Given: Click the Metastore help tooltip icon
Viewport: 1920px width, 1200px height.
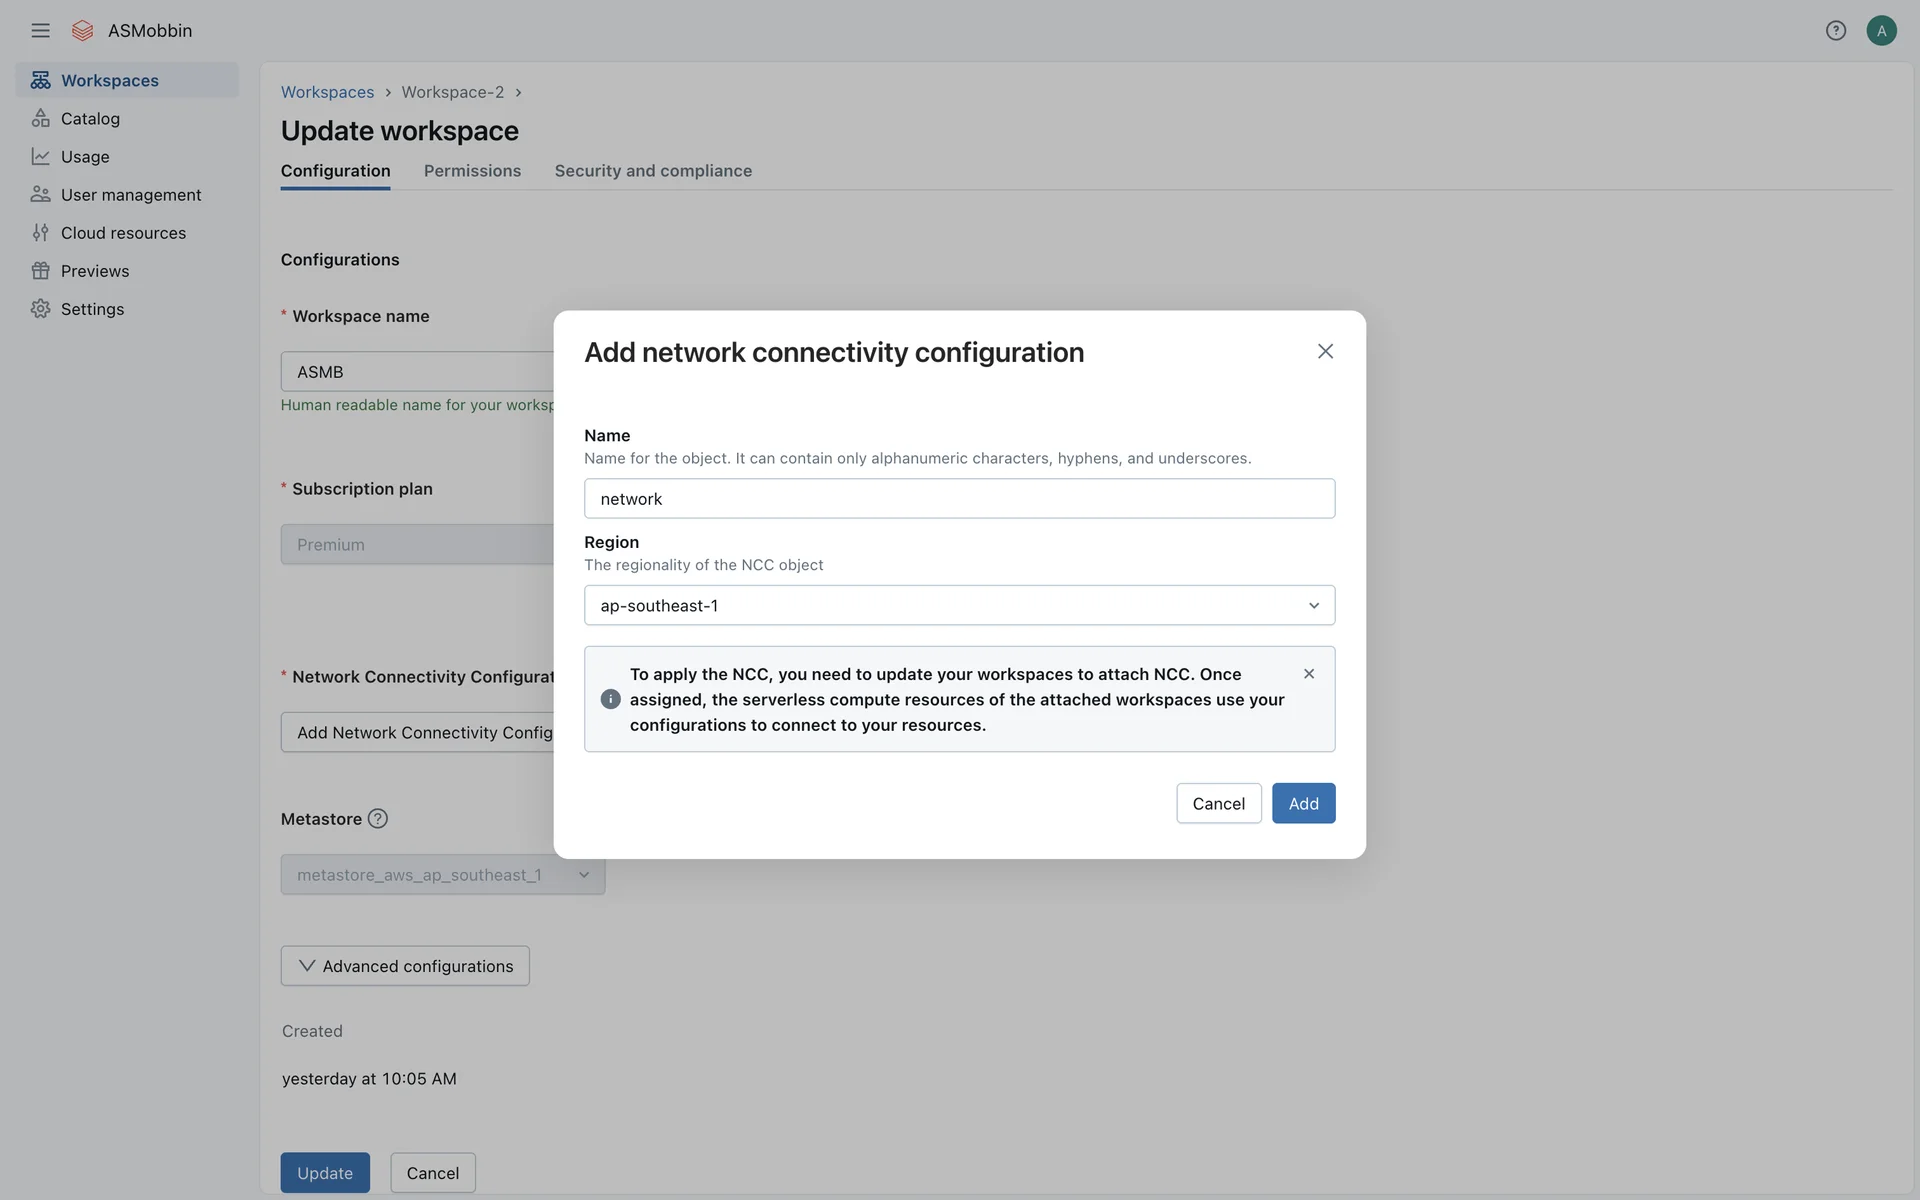Looking at the screenshot, I should coord(377,818).
